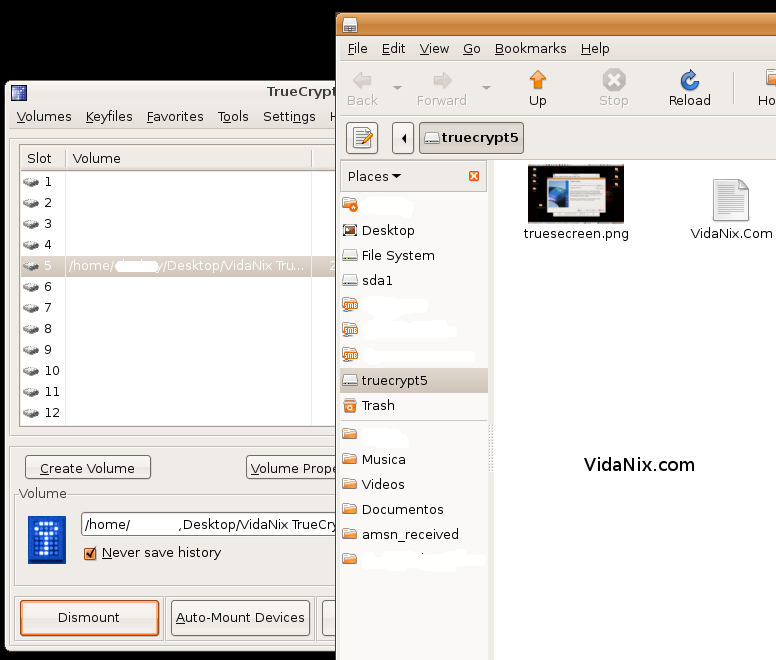The width and height of the screenshot is (776, 660).
Task: Reload the truecrypt5 folder view
Action: (x=689, y=89)
